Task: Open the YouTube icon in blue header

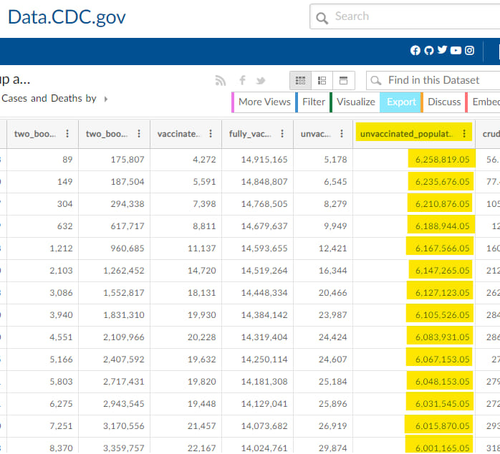Action: 456,50
